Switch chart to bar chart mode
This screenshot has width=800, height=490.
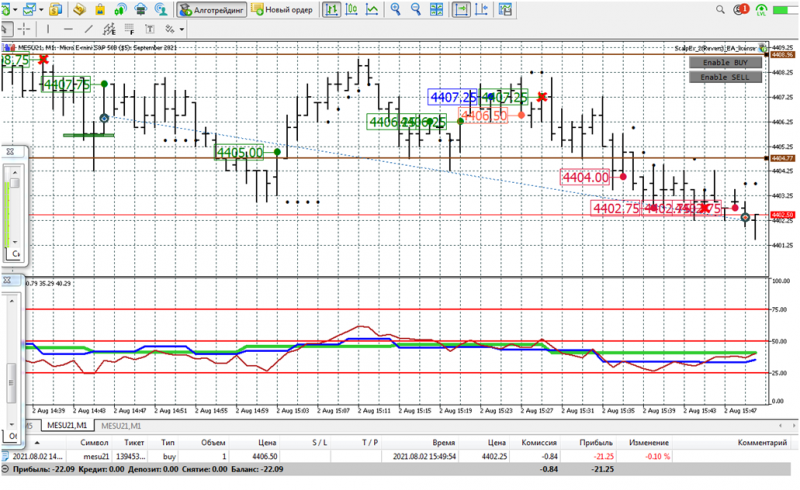pos(332,10)
